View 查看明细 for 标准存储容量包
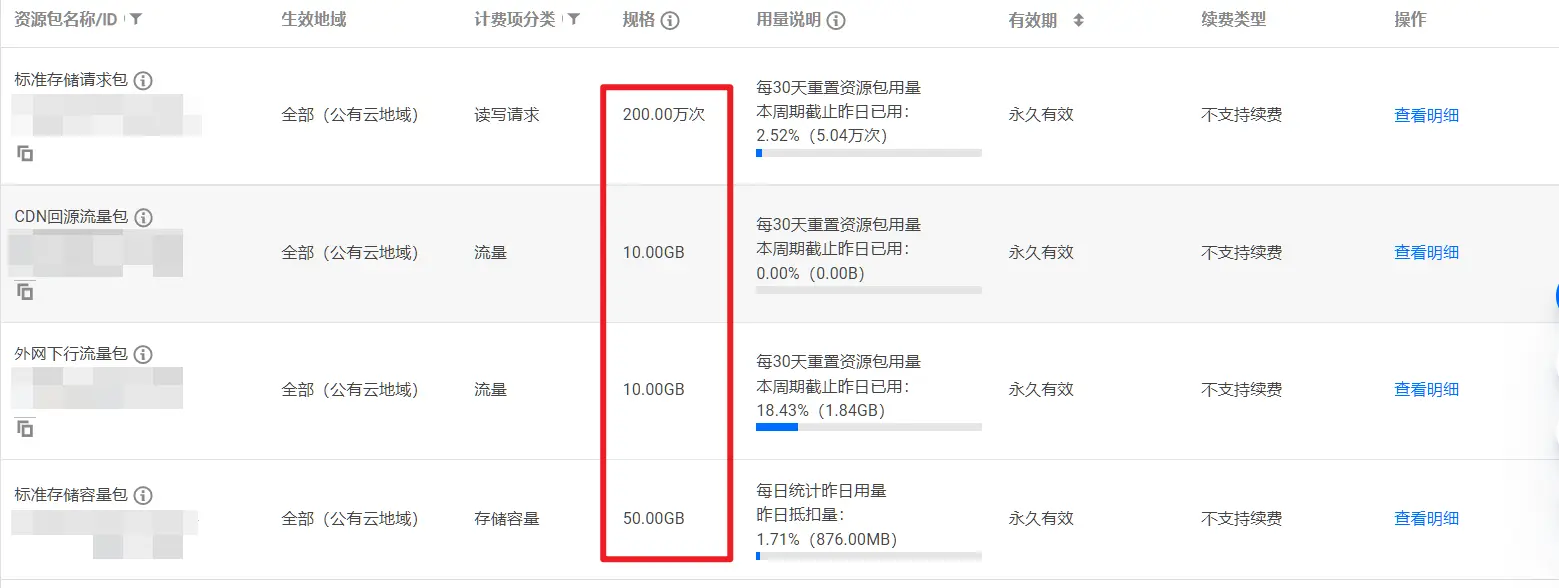1559x588 pixels. tap(1426, 518)
